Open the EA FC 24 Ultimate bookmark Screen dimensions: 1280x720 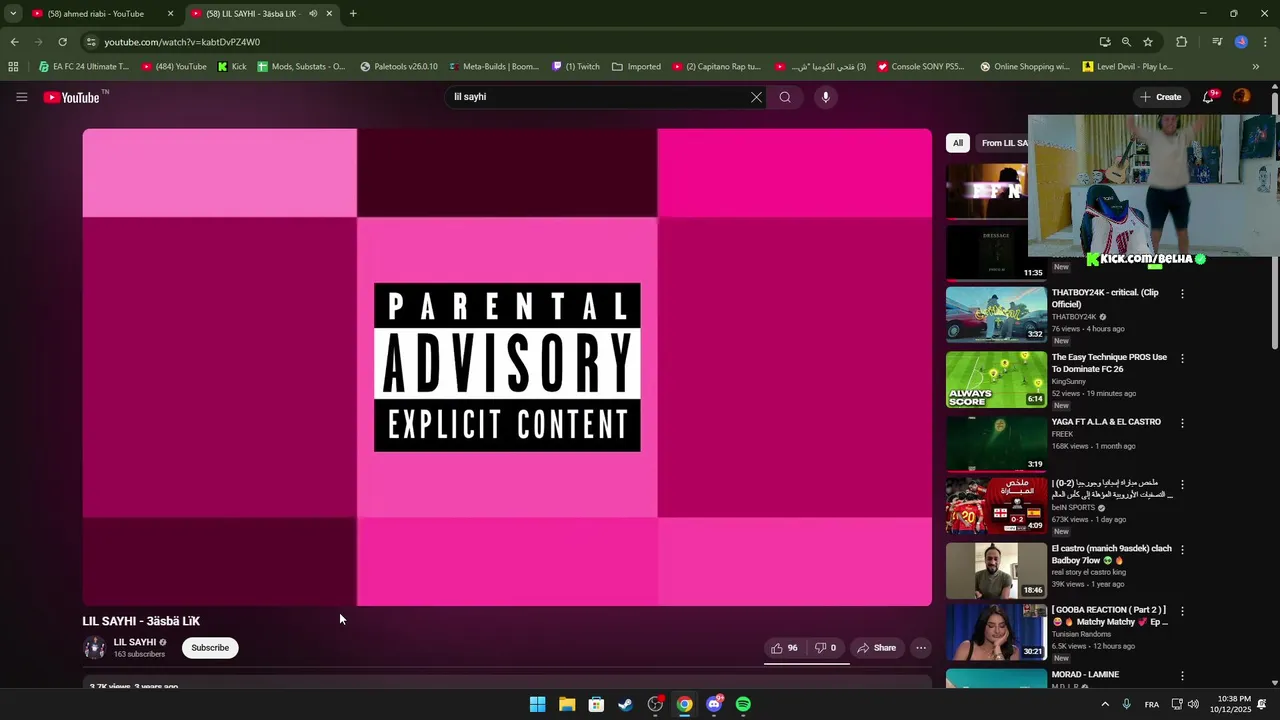83,67
